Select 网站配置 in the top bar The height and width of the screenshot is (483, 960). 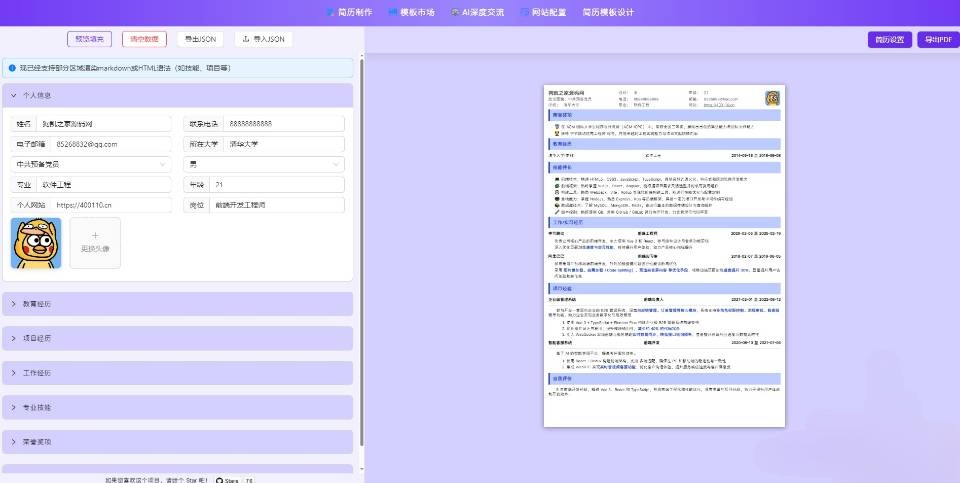pyautogui.click(x=544, y=12)
